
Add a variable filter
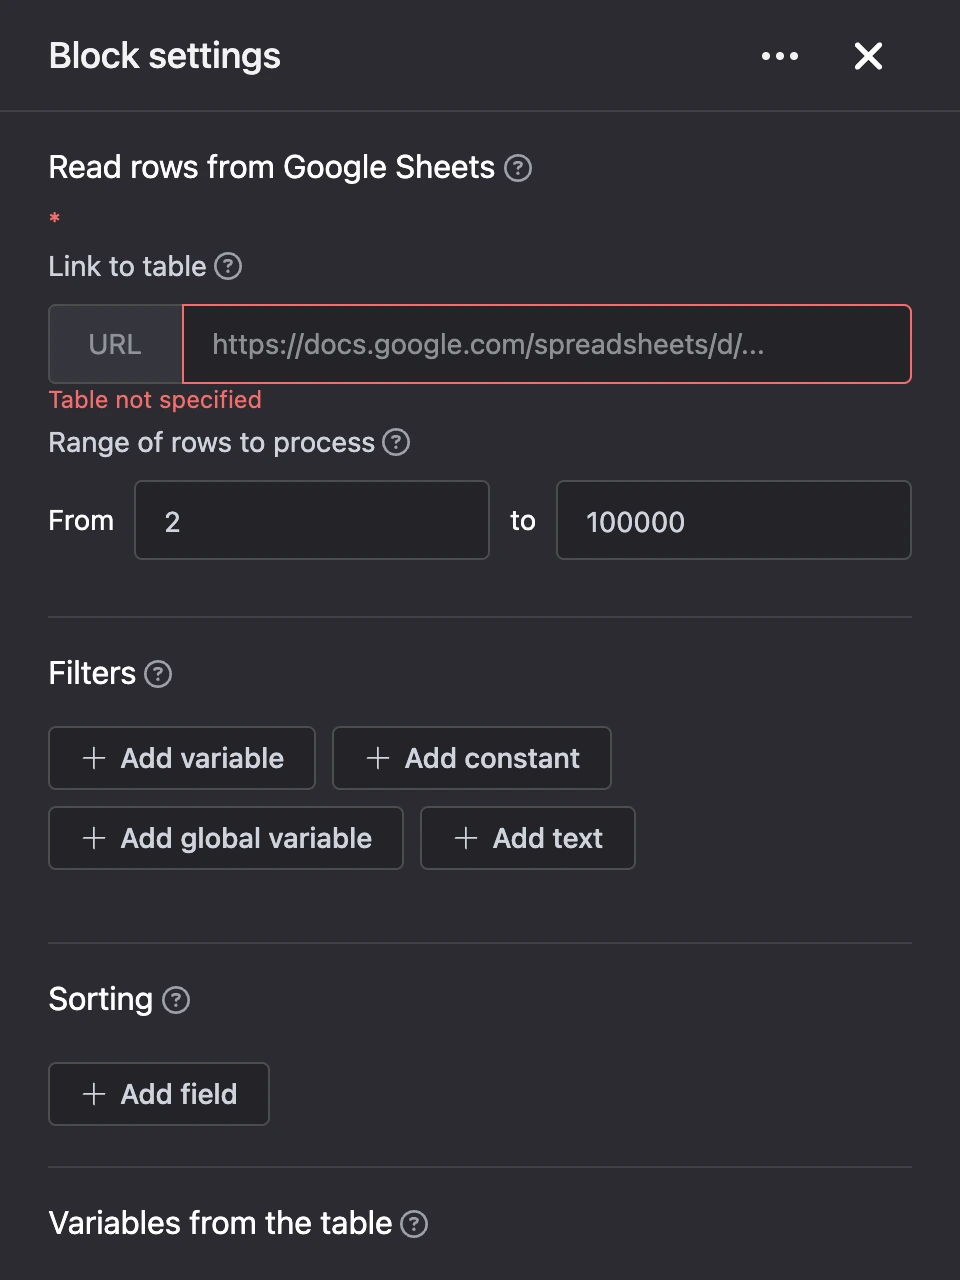[x=182, y=758]
